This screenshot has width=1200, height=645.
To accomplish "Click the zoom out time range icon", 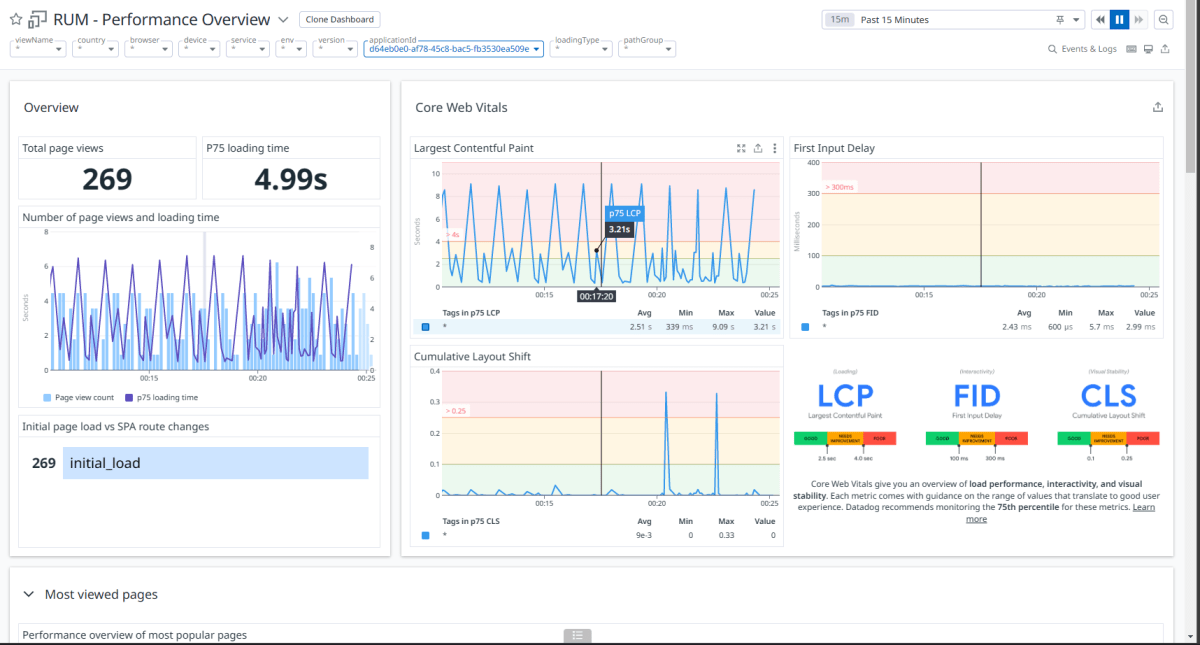I will [1164, 20].
